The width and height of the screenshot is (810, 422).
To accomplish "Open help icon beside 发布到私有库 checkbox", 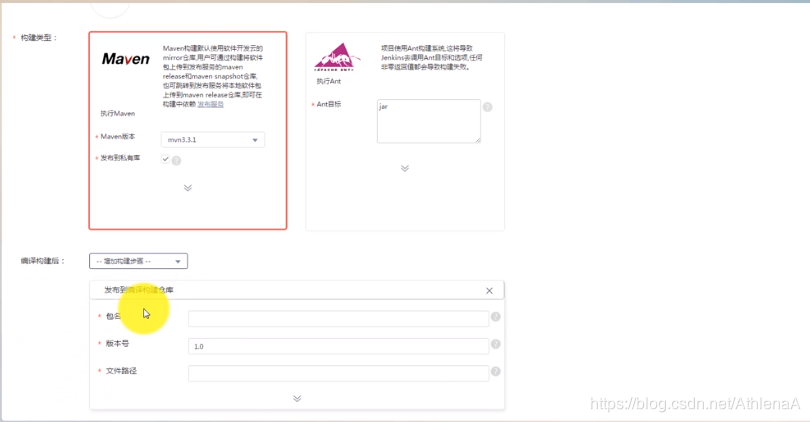I will click(x=176, y=161).
